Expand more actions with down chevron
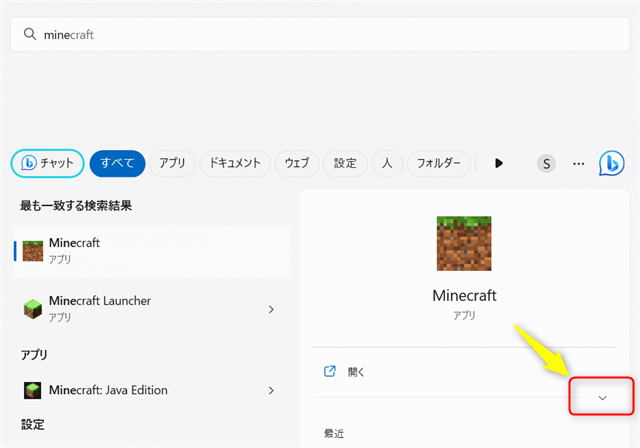 click(602, 398)
